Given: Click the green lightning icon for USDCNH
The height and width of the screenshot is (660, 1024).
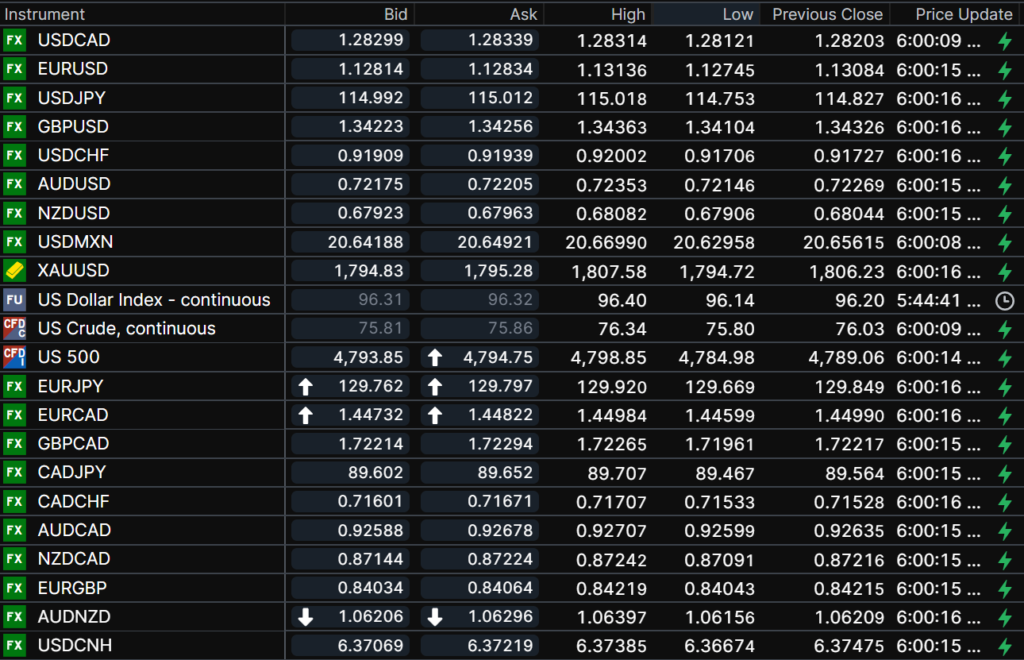Looking at the screenshot, I should click(x=1005, y=646).
